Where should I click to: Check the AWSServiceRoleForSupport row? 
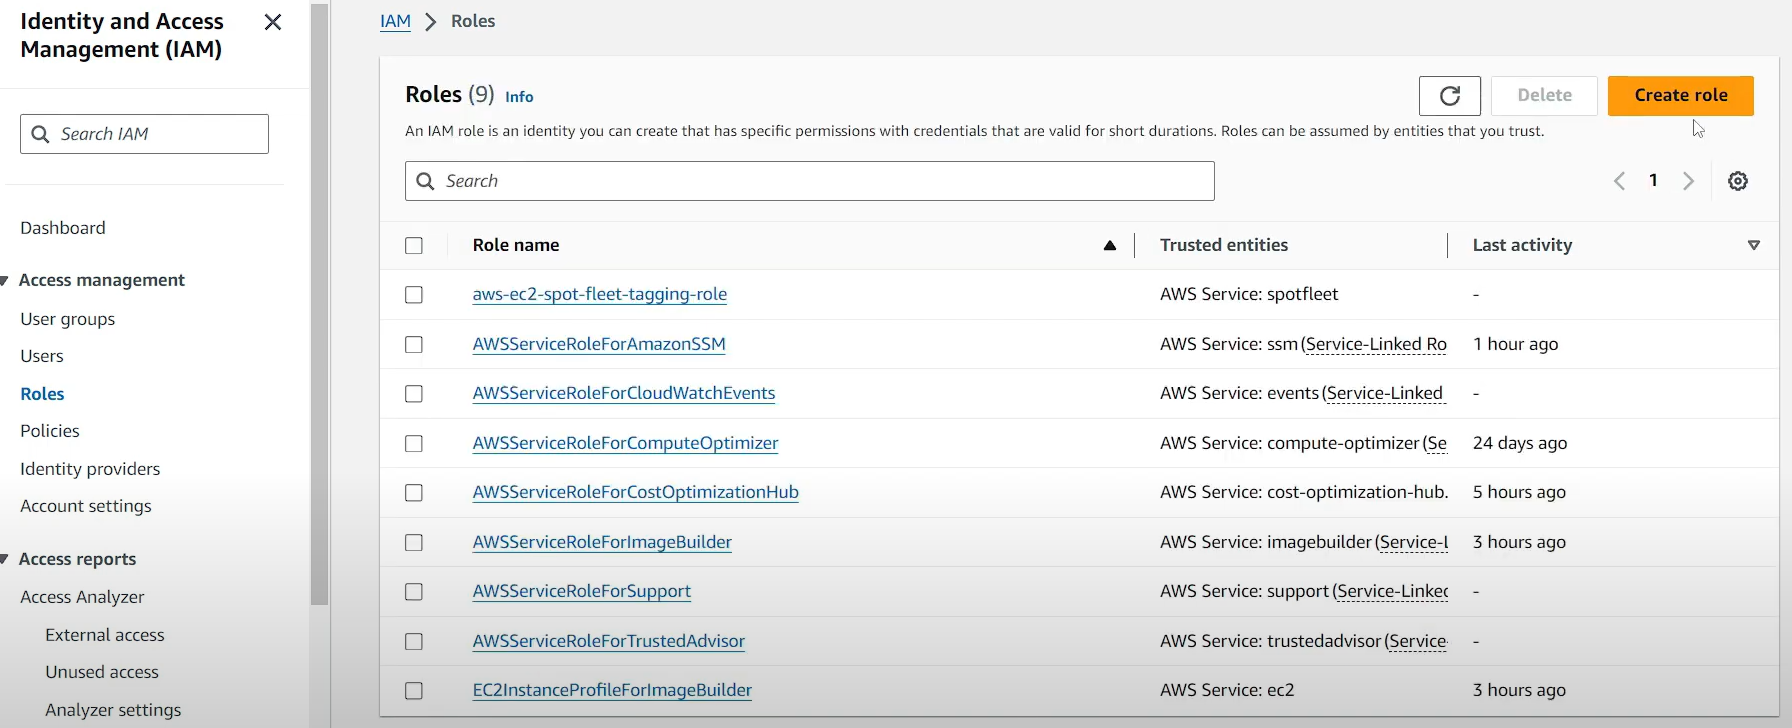point(414,592)
